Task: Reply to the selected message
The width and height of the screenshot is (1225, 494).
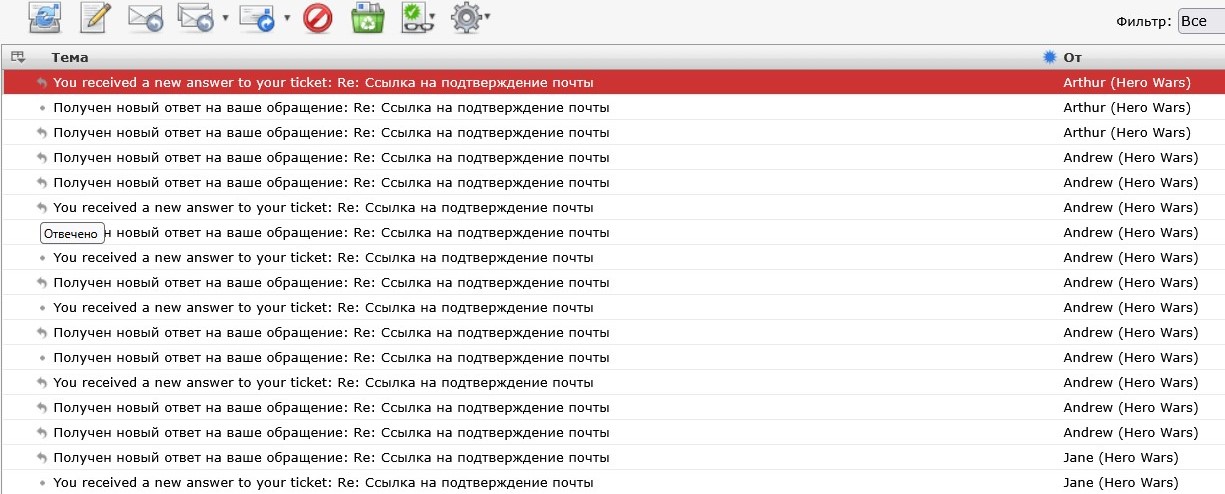Action: coord(146,18)
